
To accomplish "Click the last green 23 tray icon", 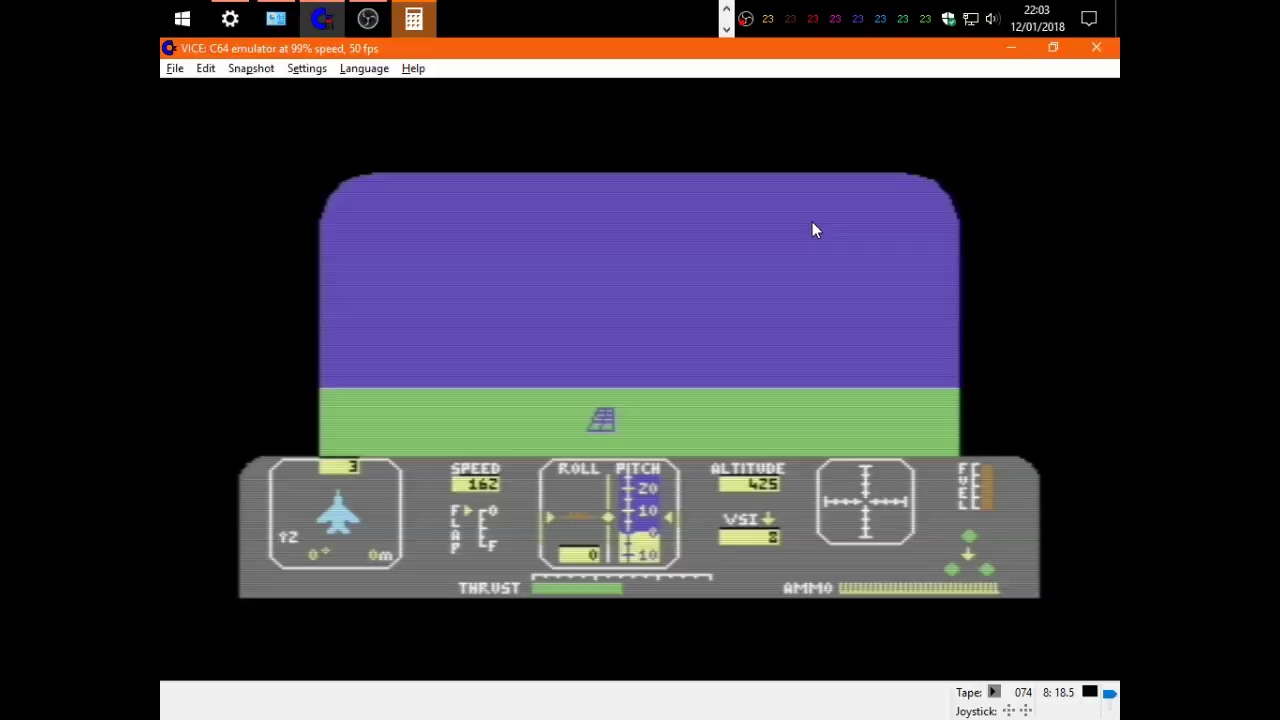I will tap(925, 19).
